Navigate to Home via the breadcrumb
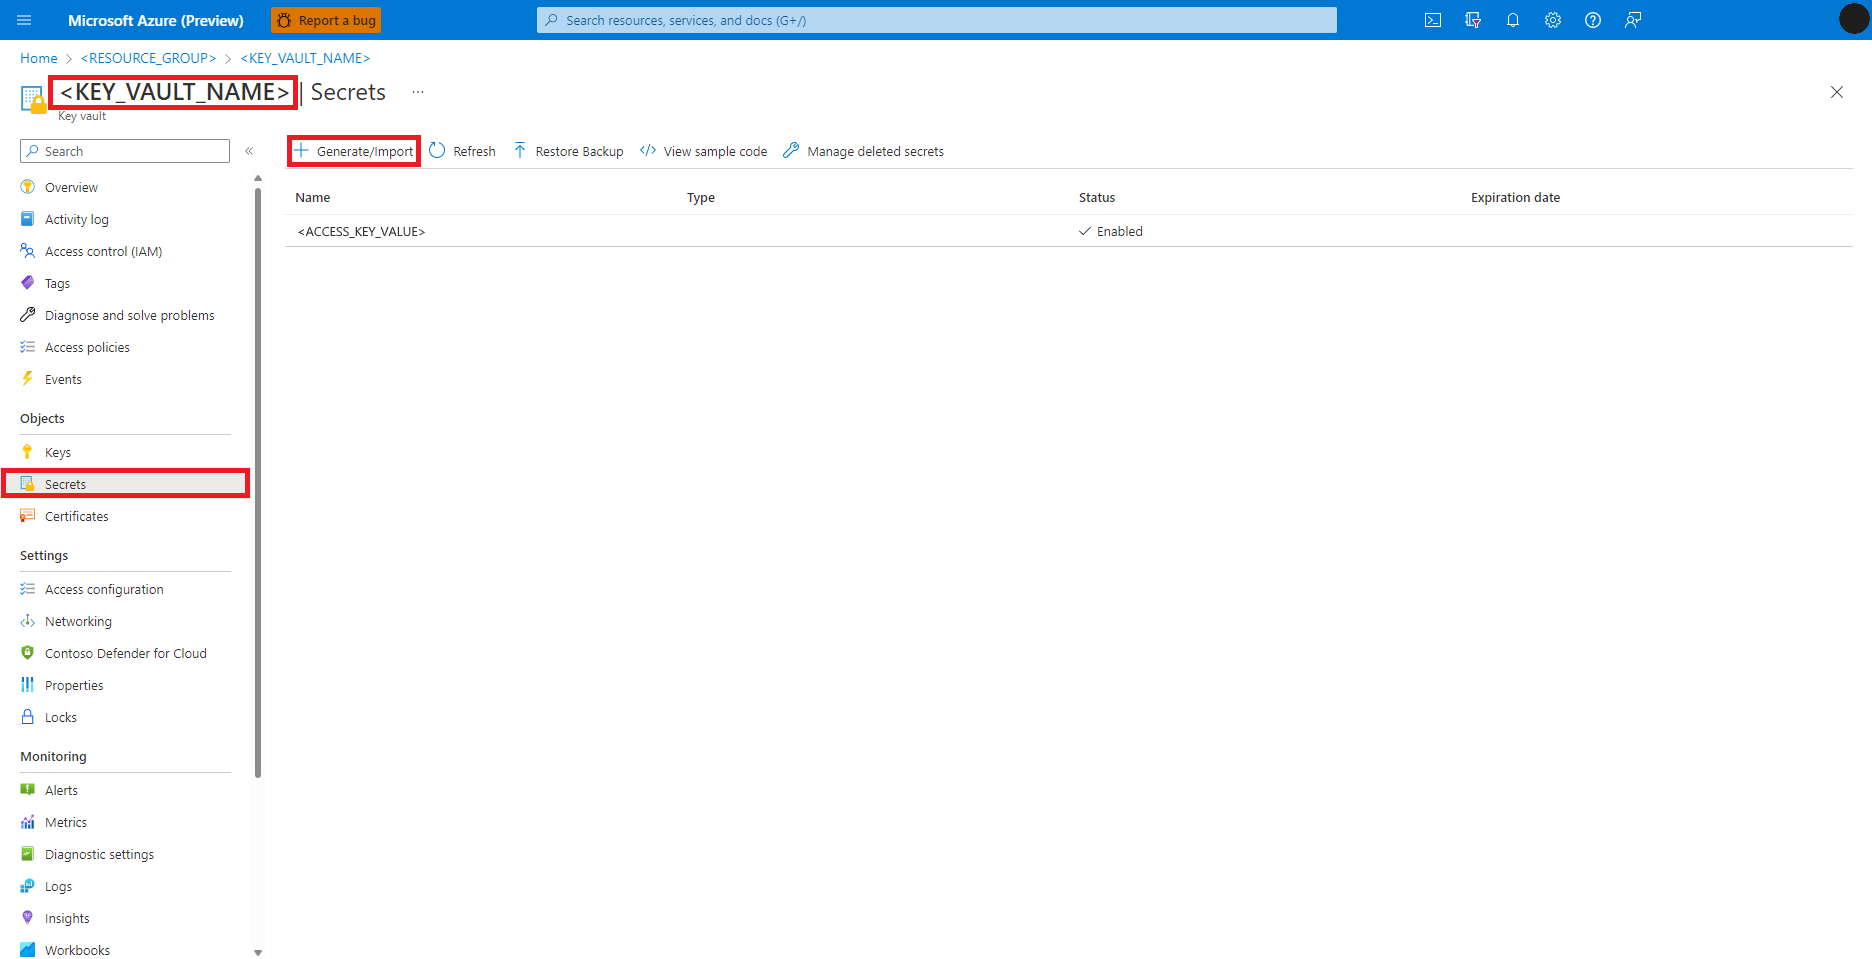Viewport: 1872px width, 959px height. pos(38,58)
